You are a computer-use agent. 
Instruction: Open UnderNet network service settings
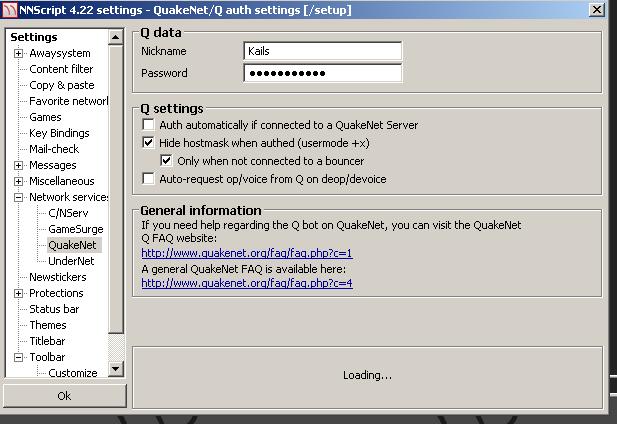point(71,261)
